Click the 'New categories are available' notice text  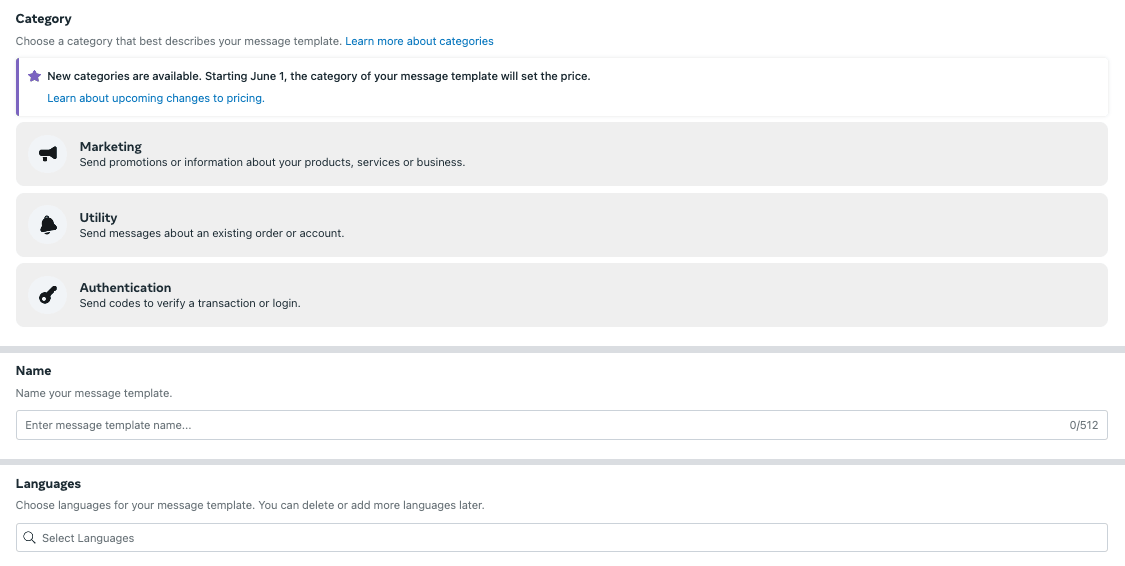pos(318,76)
